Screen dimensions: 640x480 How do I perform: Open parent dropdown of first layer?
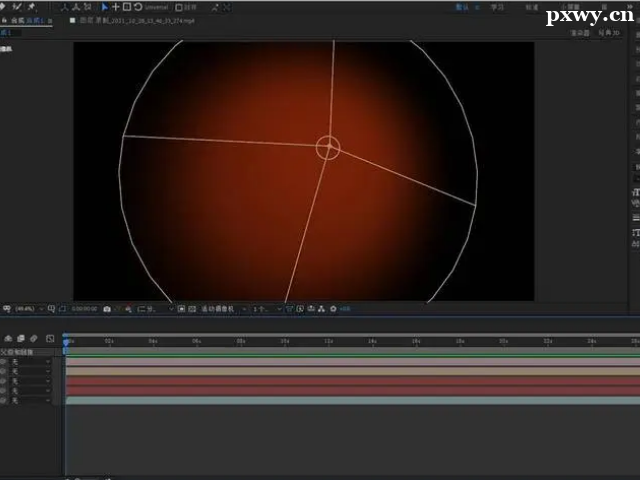[28, 362]
